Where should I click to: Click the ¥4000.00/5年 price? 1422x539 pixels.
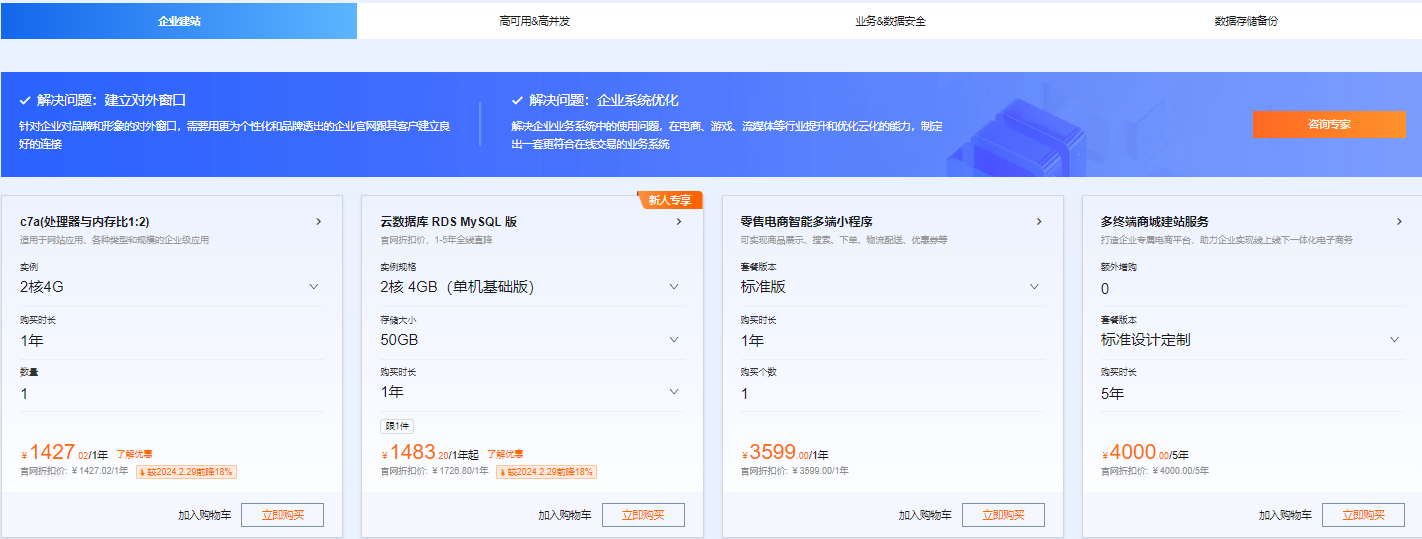pyautogui.click(x=1145, y=453)
